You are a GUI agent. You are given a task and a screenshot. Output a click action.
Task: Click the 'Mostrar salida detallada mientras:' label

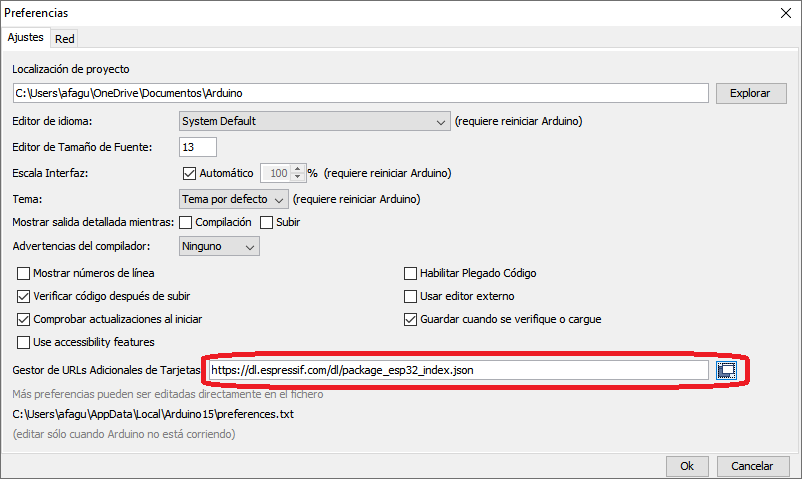pos(93,223)
